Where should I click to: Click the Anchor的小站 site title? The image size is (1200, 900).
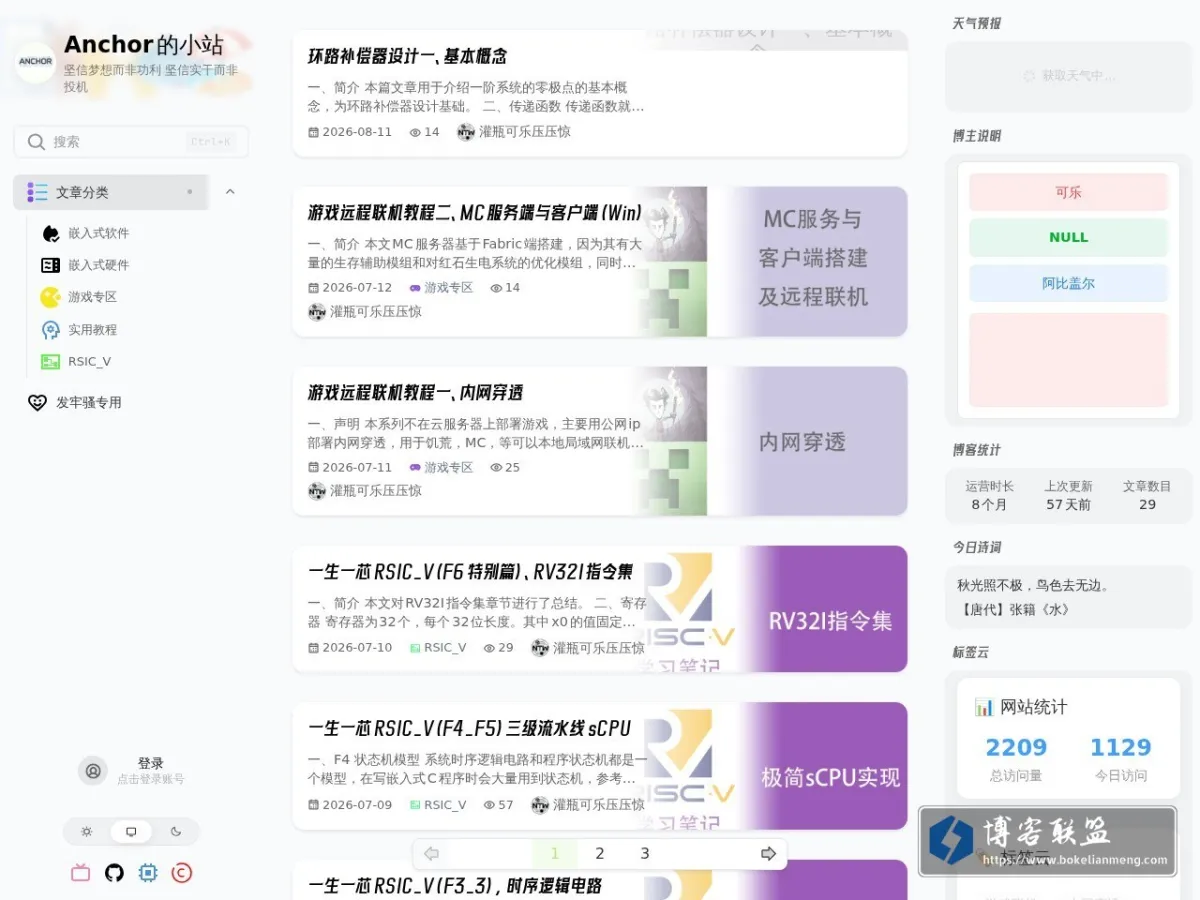144,45
